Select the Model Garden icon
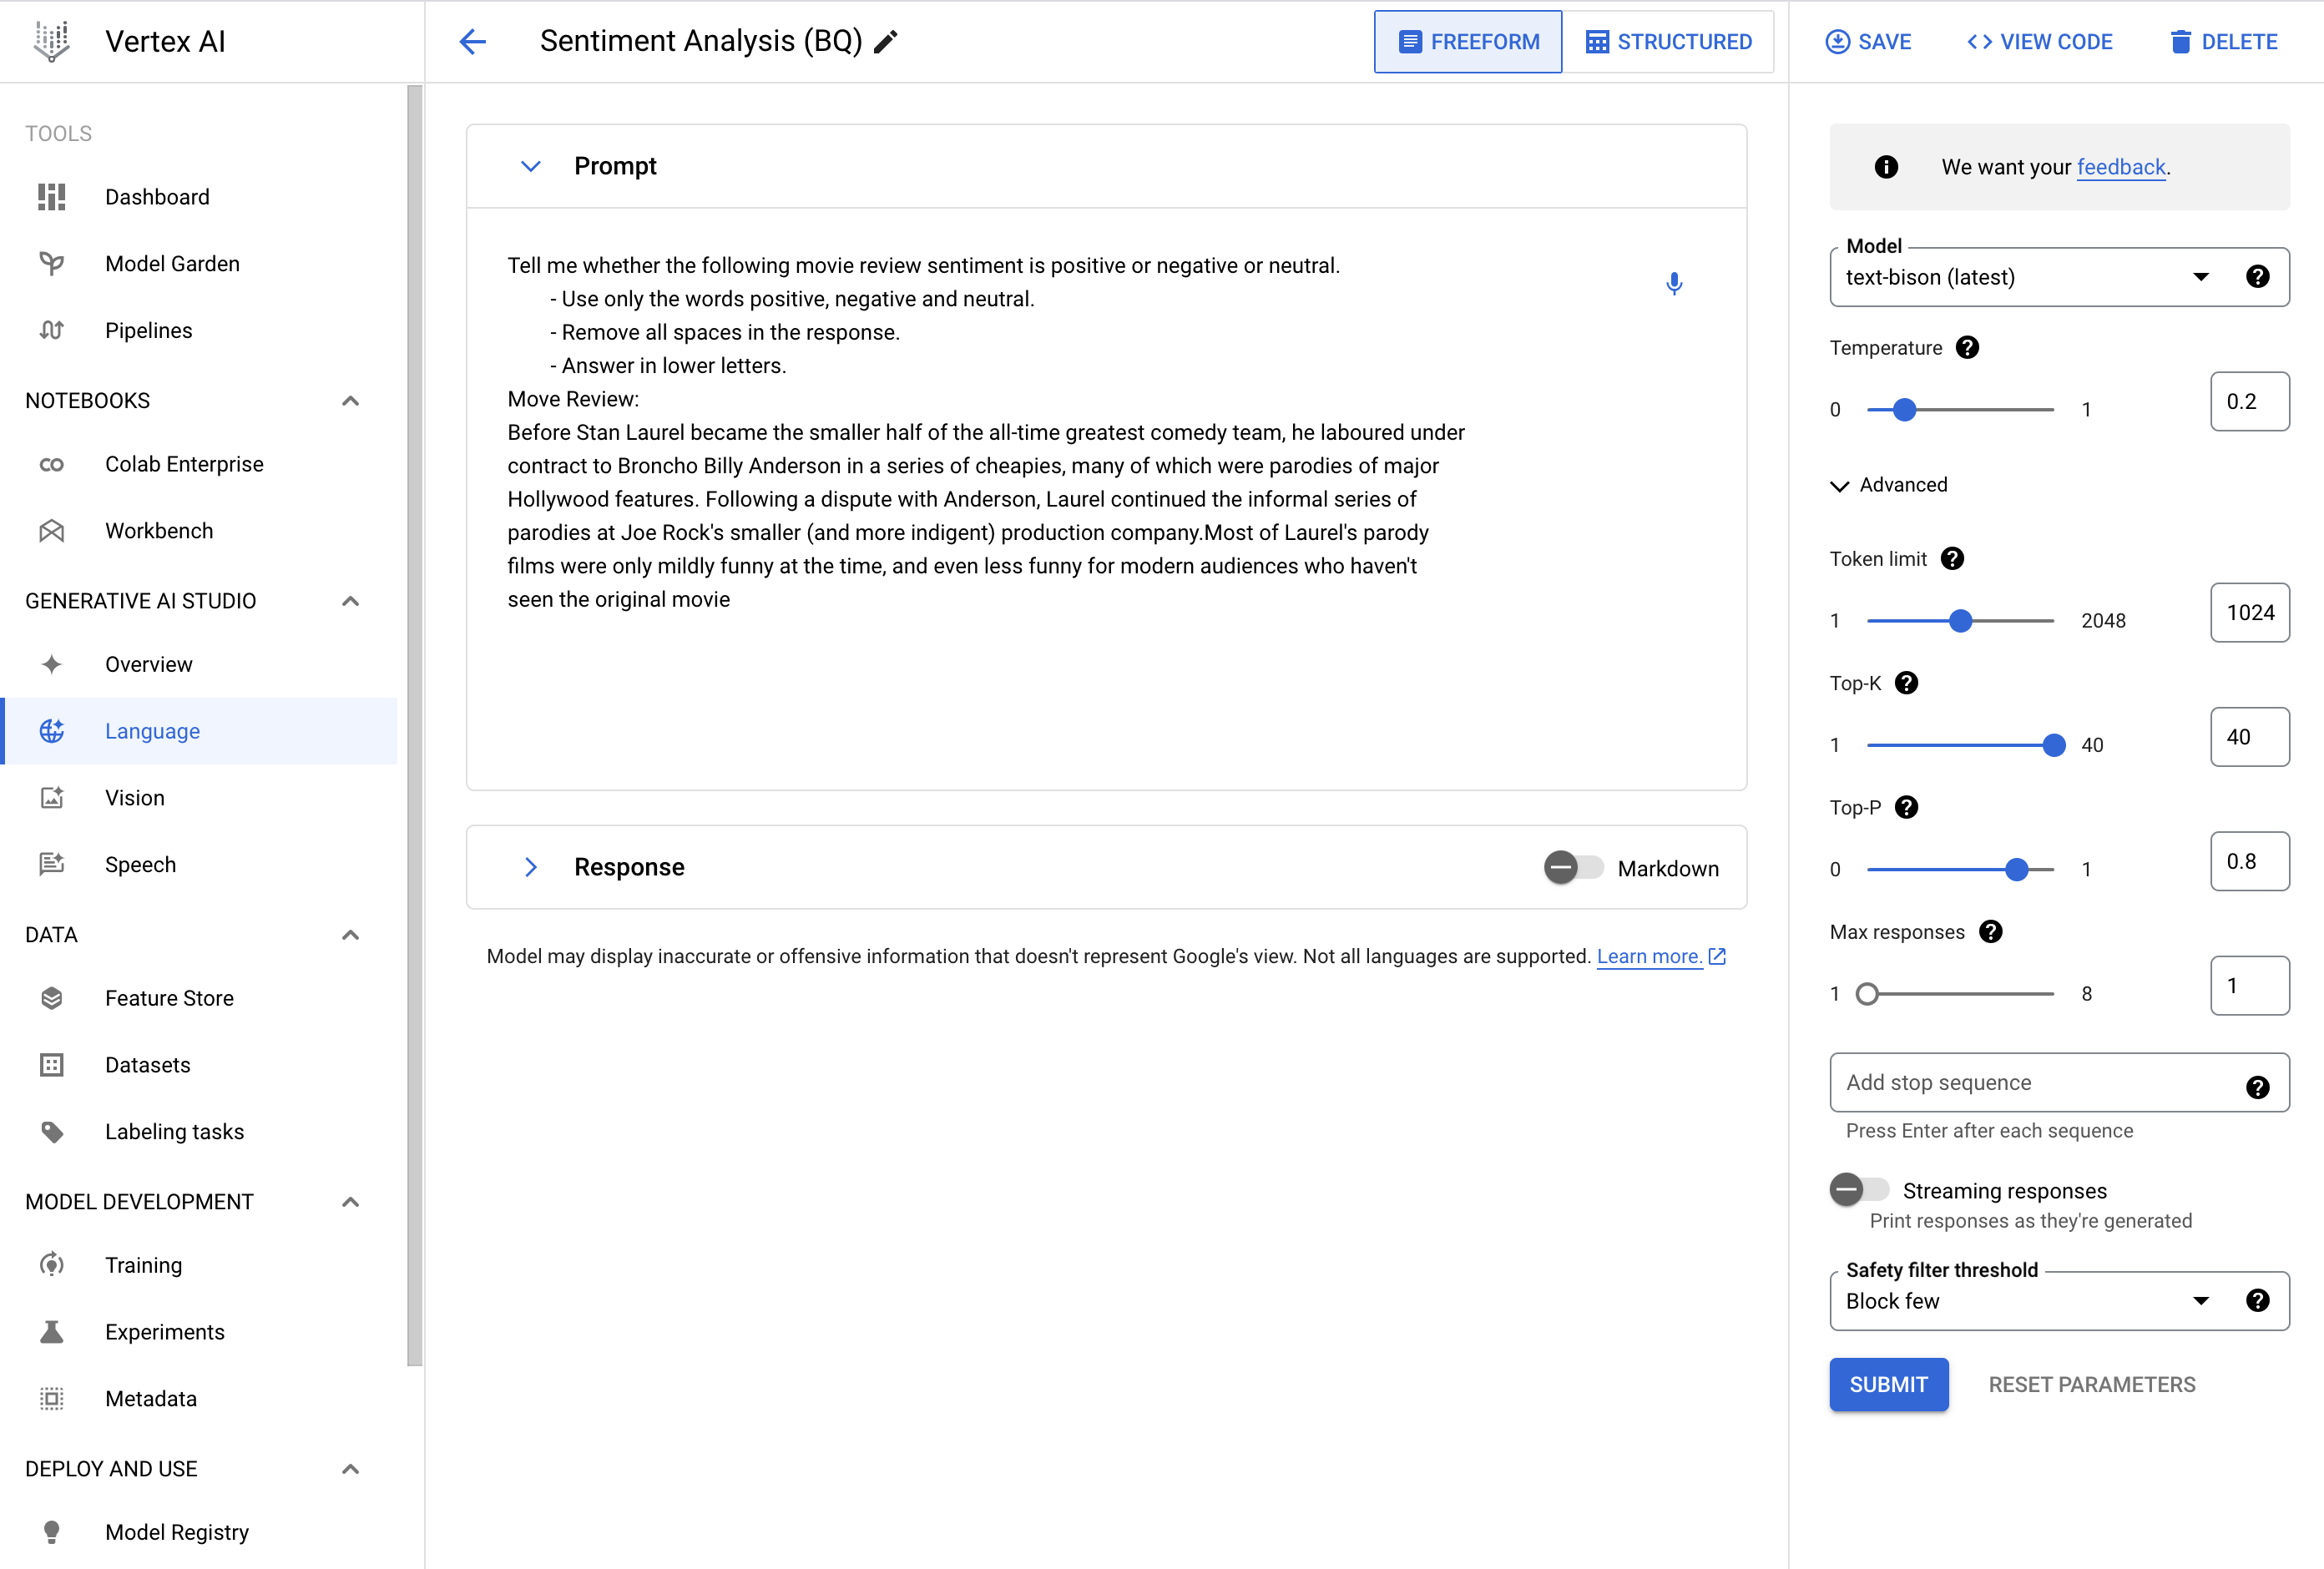Image resolution: width=2324 pixels, height=1569 pixels. tap(49, 263)
